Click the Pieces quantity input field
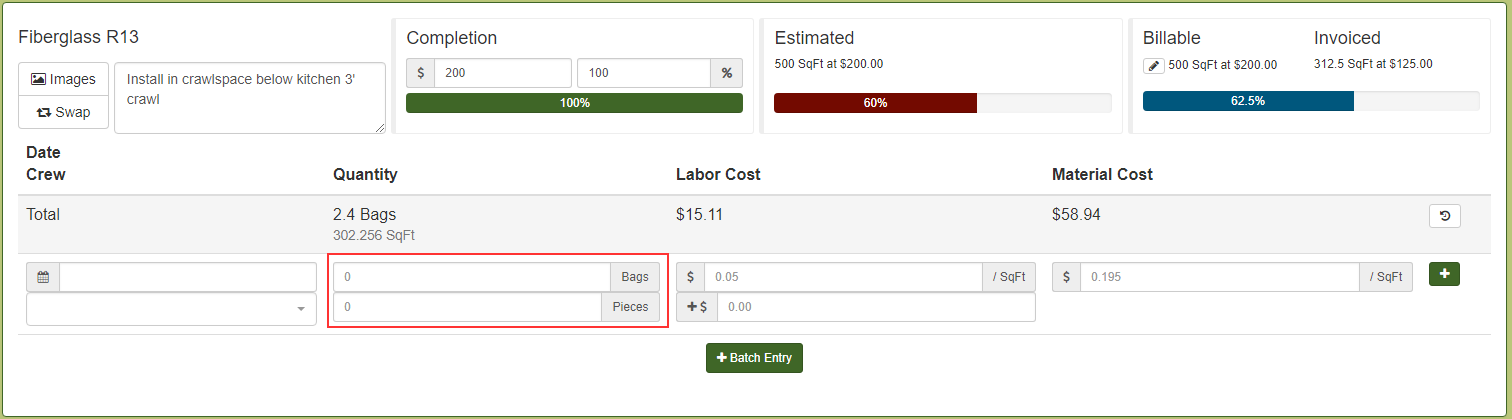Viewport: 1512px width, 419px height. 467,307
